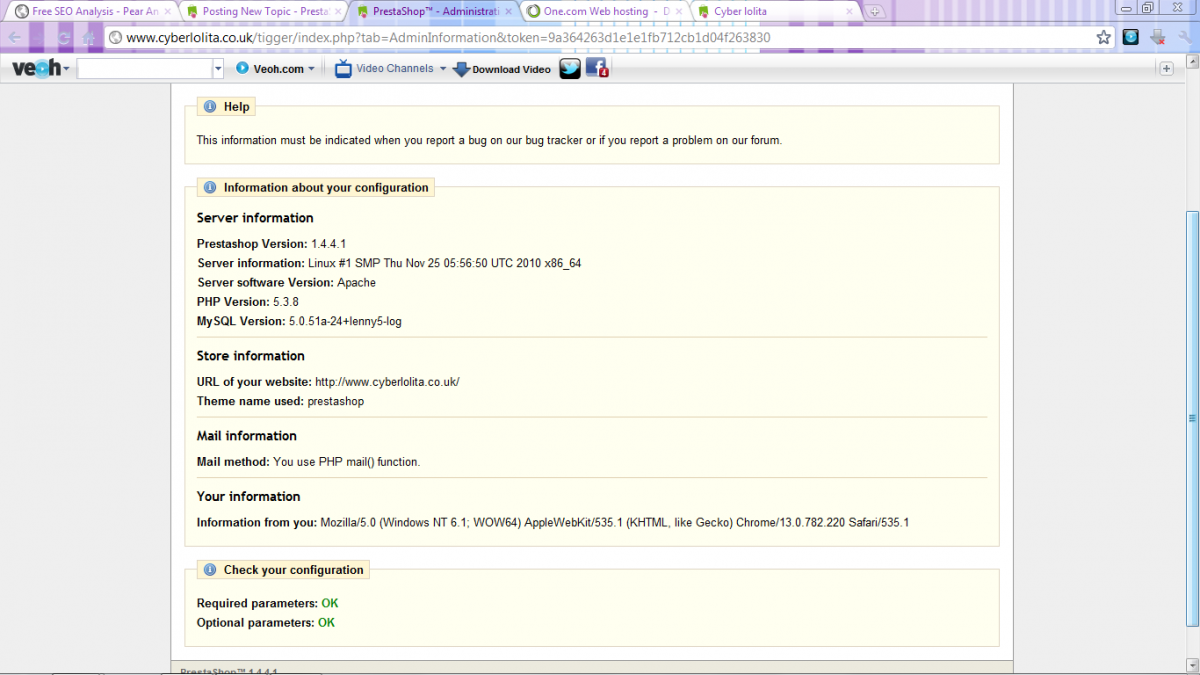1200x675 pixels.
Task: Click the 'Prestashop Version: 1.4.4.1' line
Action: [271, 244]
